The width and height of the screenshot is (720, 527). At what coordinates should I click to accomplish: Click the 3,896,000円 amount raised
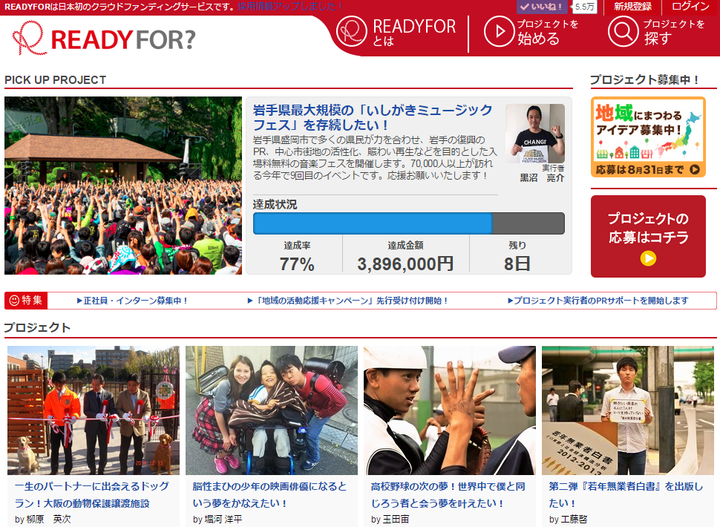click(405, 264)
